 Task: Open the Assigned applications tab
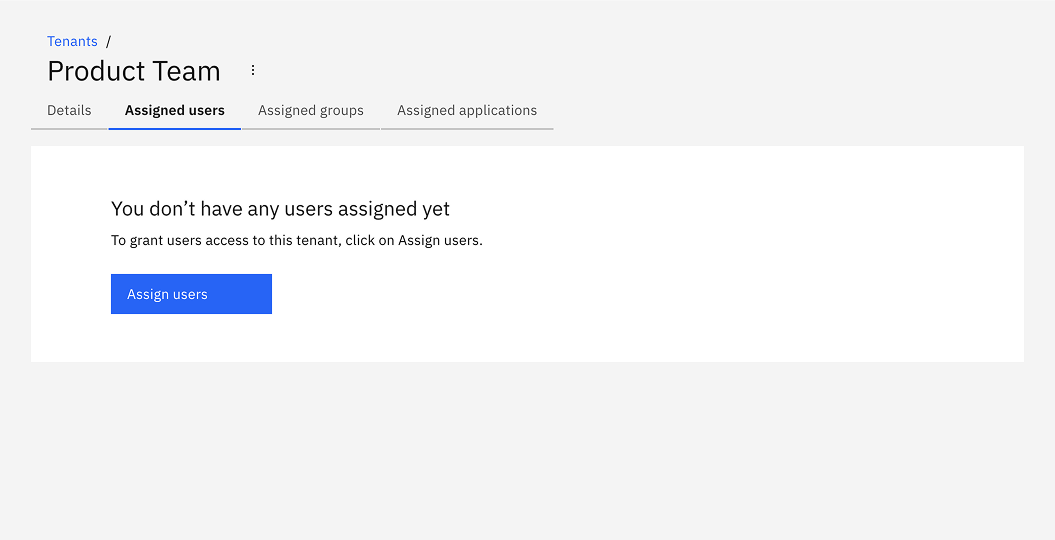click(467, 110)
